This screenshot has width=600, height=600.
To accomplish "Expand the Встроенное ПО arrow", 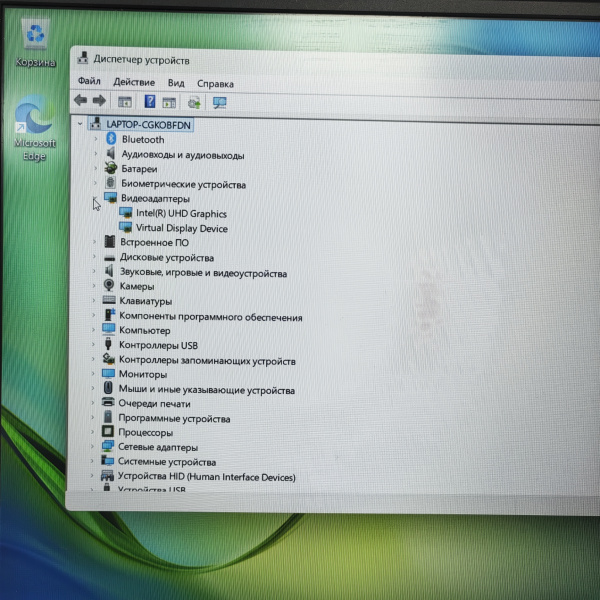I will coord(95,241).
